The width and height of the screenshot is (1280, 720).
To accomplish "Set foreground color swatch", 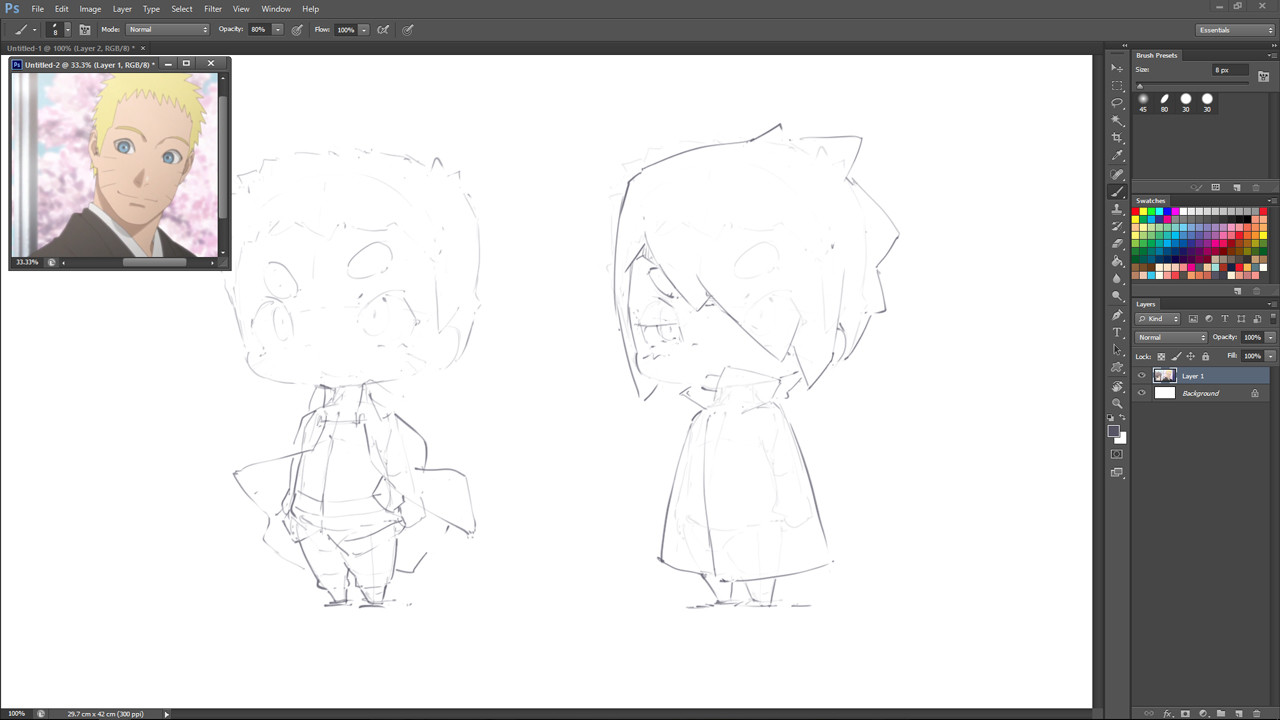I will pyautogui.click(x=1114, y=431).
